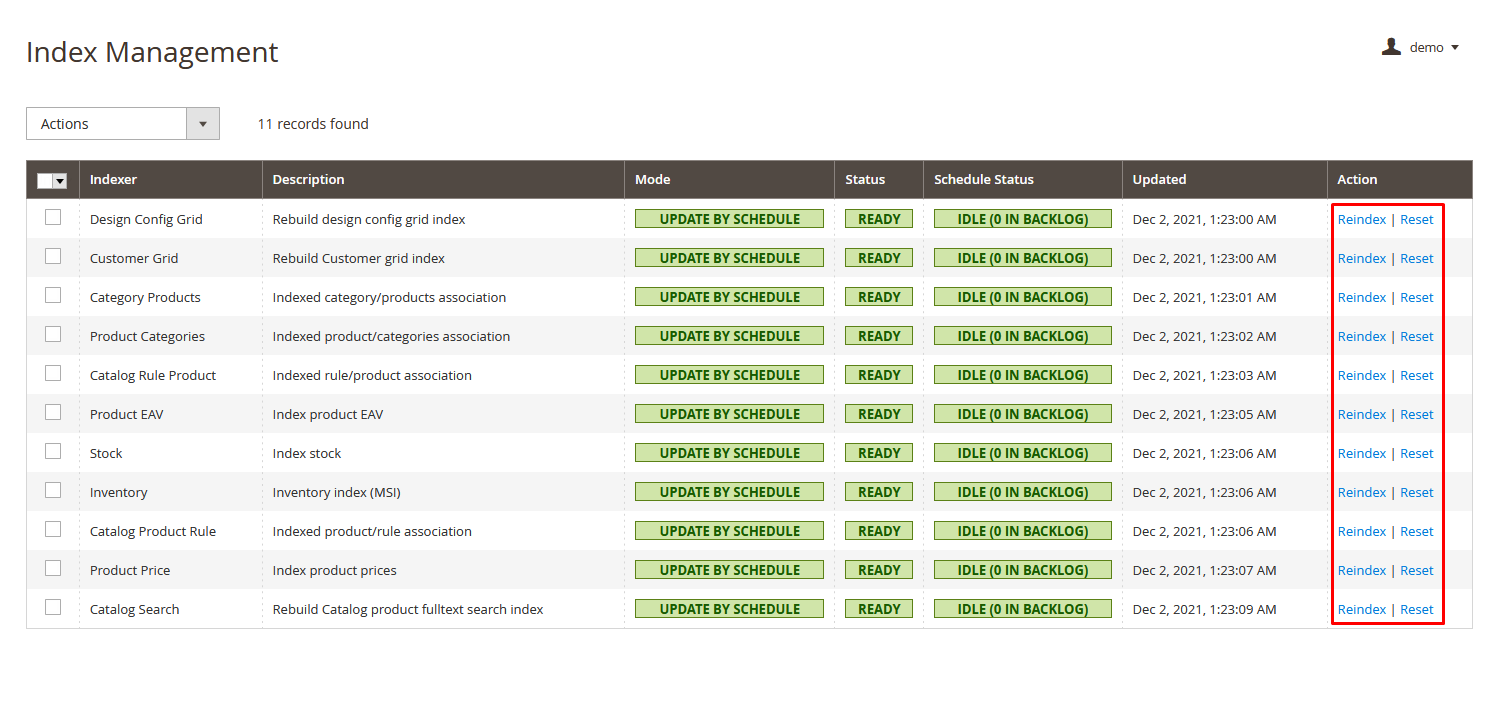
Task: Reset the Inventory indexer
Action: [1416, 492]
